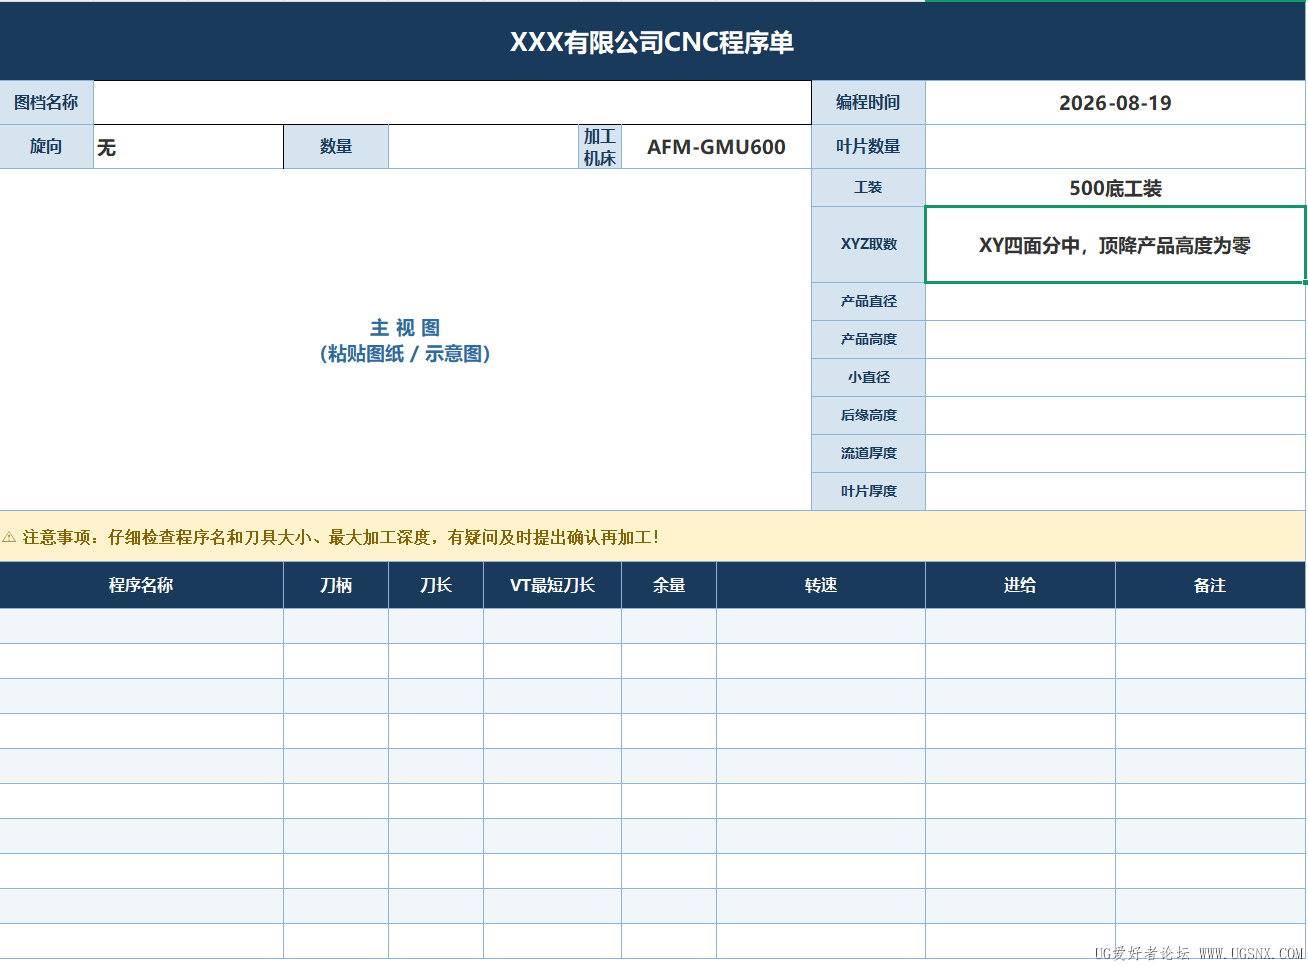This screenshot has width=1308, height=966.
Task: Click the empty value cell beside 数量
Action: [x=483, y=147]
